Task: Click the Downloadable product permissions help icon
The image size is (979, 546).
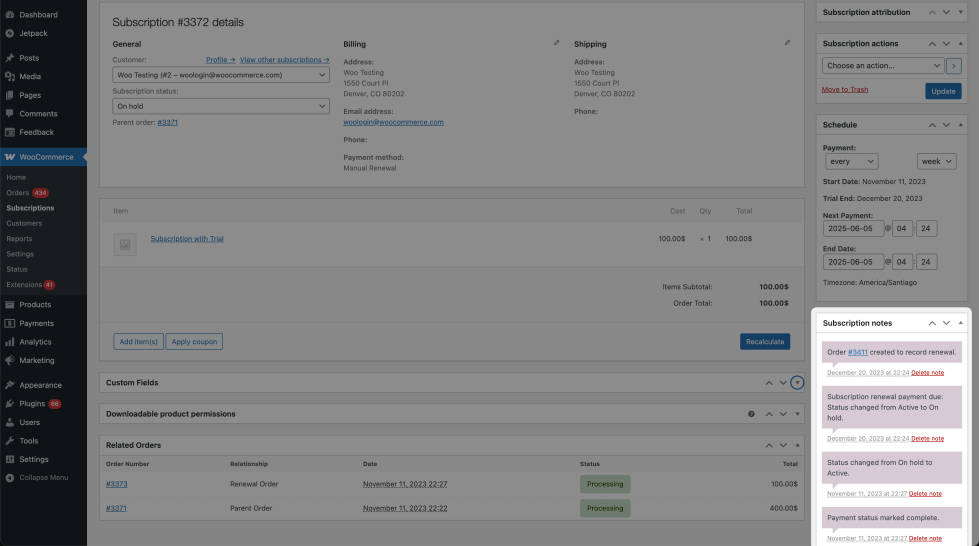Action: point(751,414)
